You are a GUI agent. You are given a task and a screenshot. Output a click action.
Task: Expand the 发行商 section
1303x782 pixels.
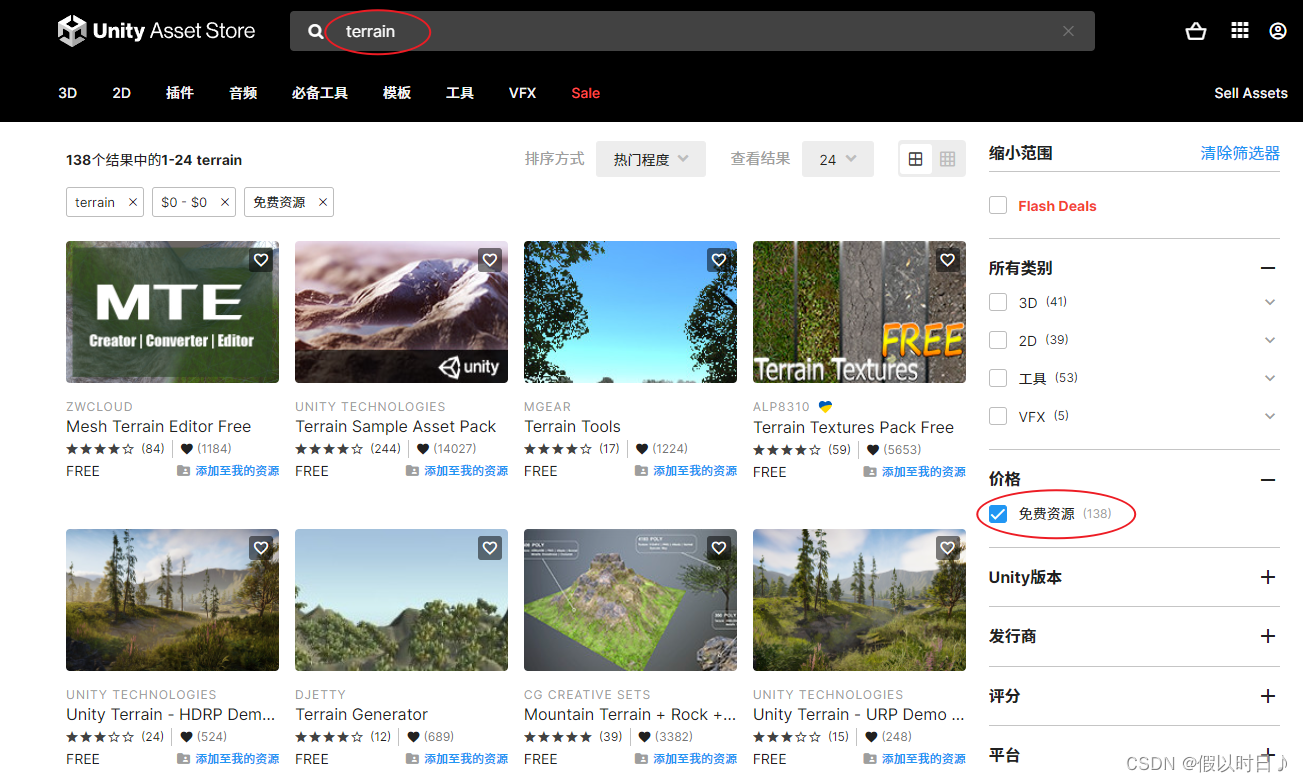click(1268, 636)
